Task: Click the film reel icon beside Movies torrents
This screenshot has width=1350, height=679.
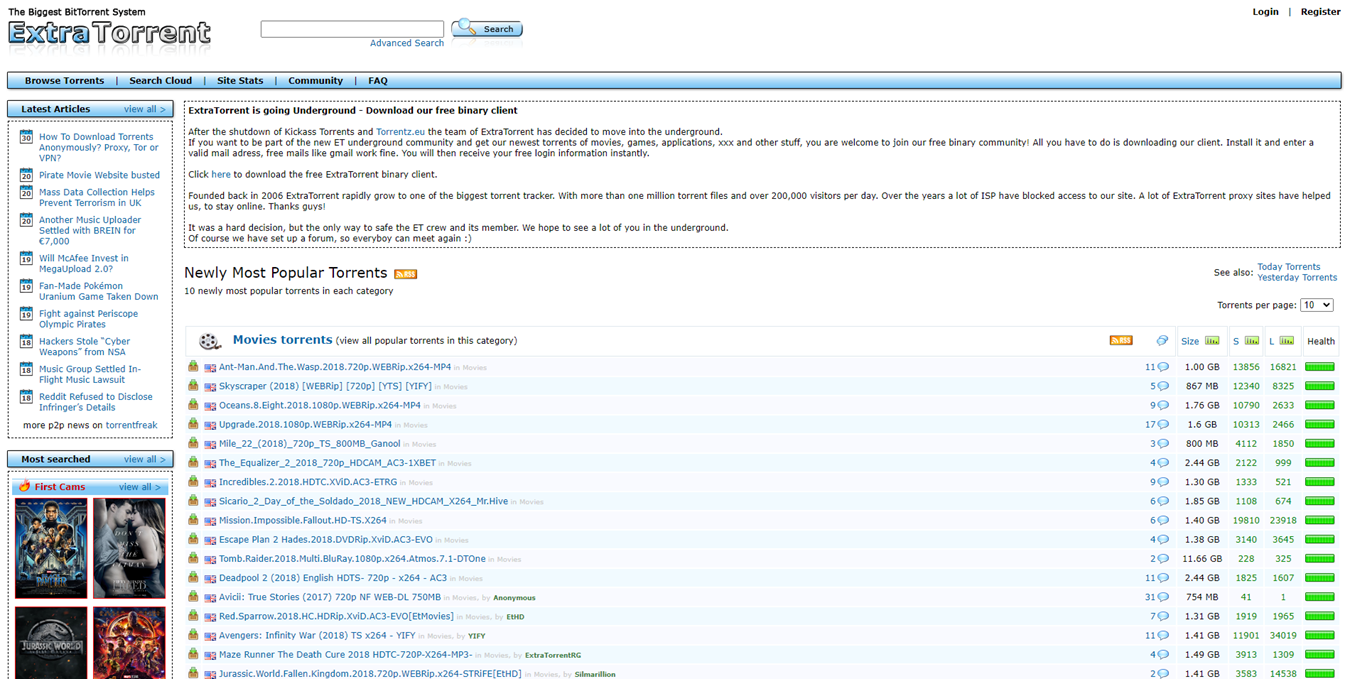Action: point(210,340)
